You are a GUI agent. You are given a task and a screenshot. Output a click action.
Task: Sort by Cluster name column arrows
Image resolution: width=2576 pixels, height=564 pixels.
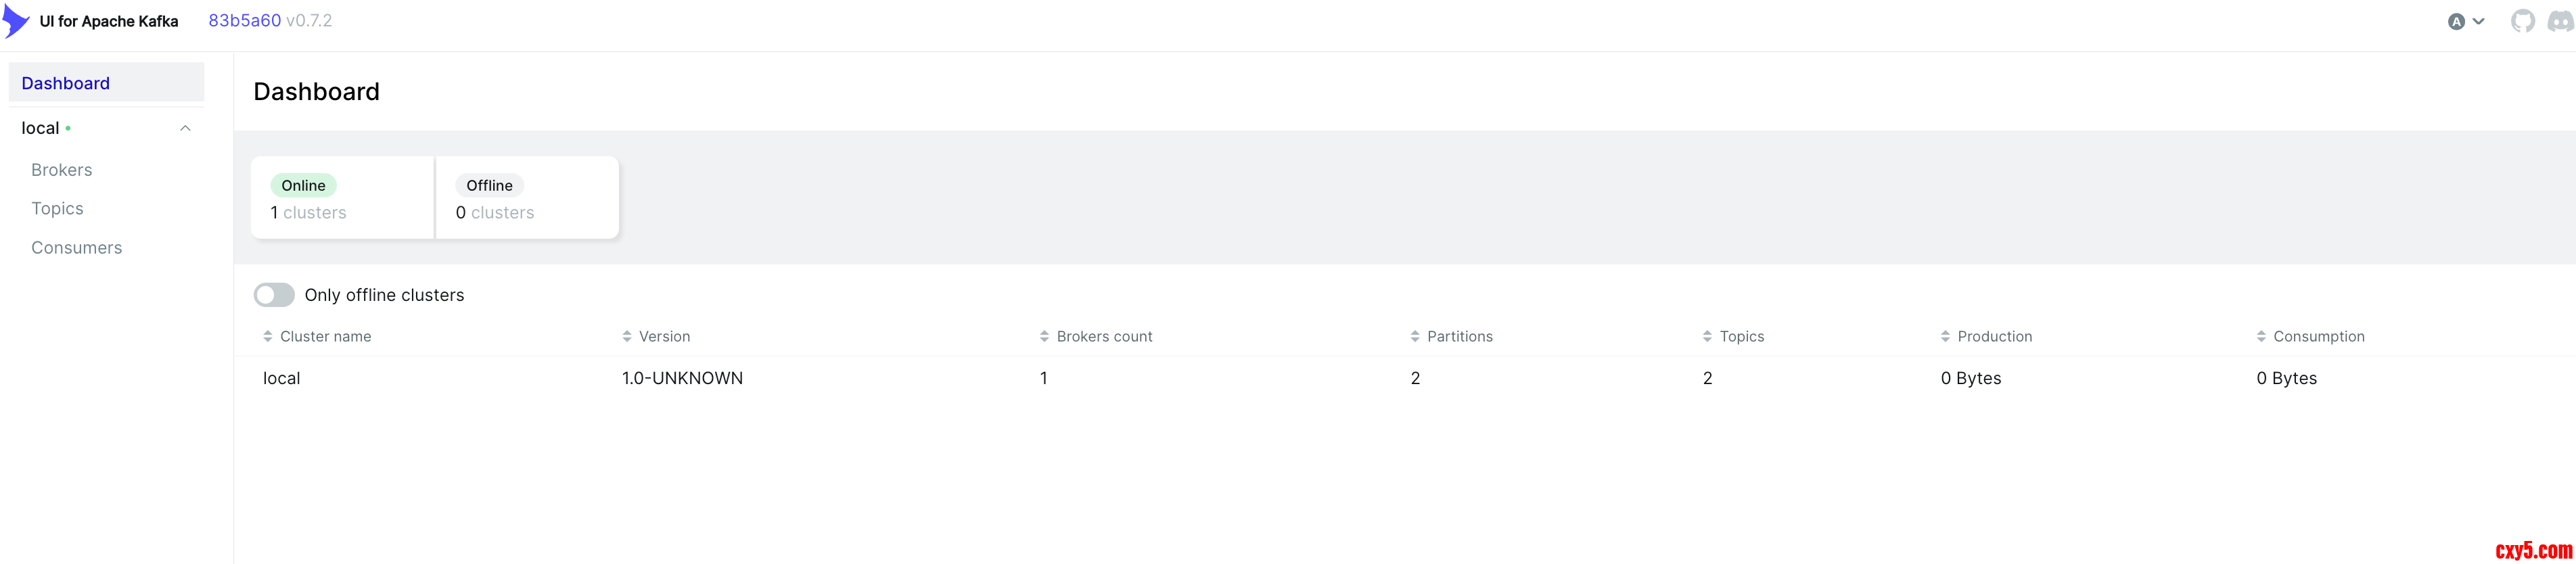click(268, 336)
